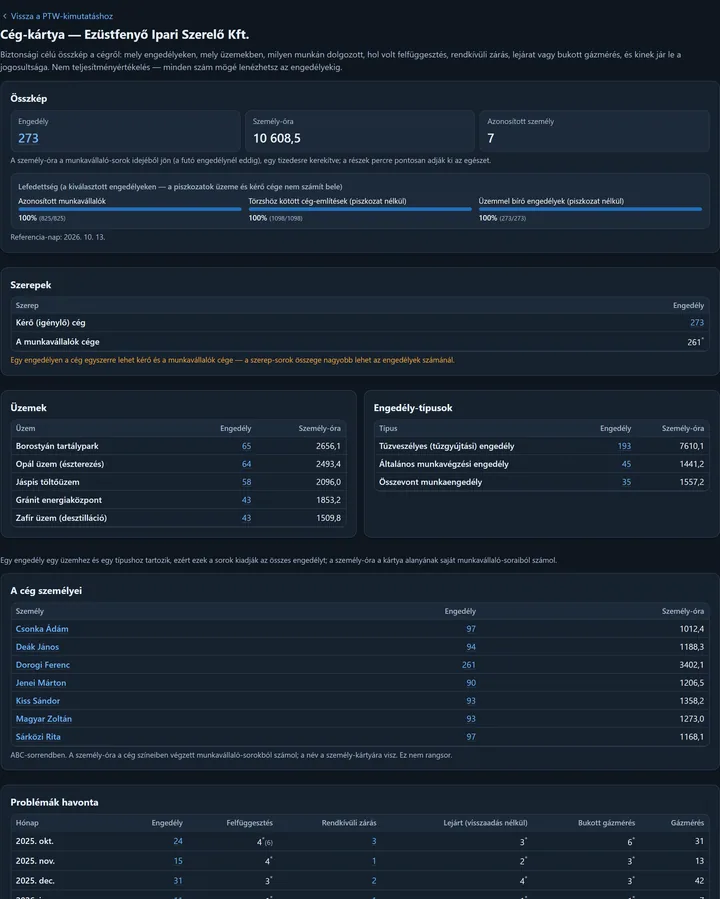Screen dimensions: 720x899
Task: Open 64 permits of Opál üzem (észterezés)
Action: [x=246, y=464]
